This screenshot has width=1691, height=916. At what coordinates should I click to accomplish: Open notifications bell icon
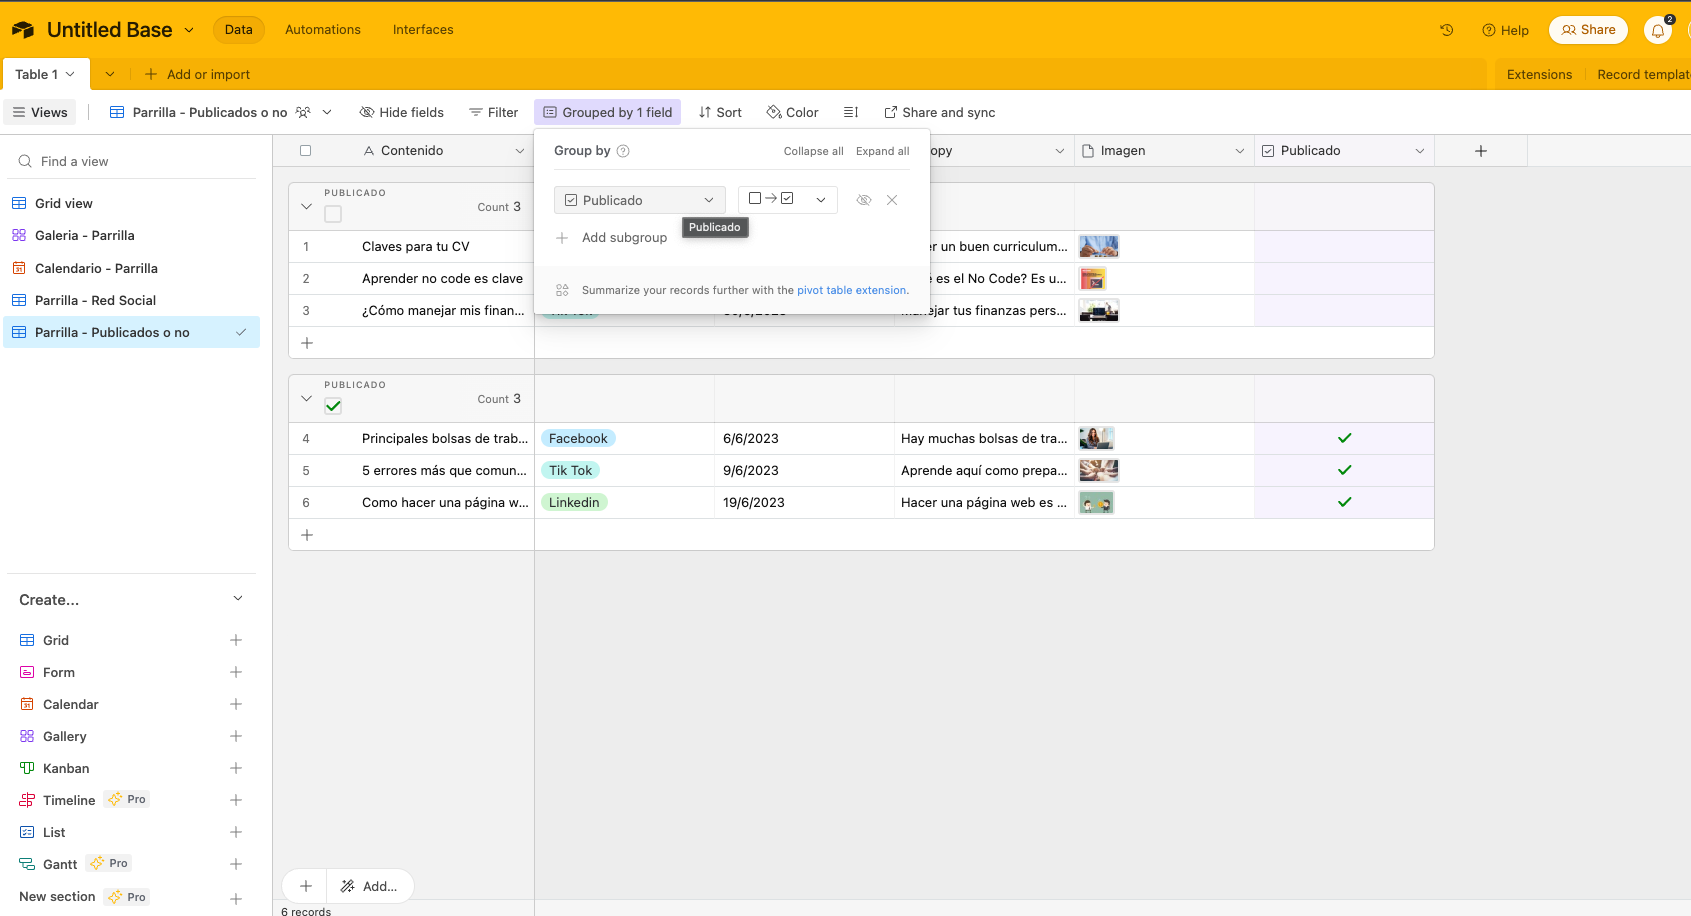1657,30
